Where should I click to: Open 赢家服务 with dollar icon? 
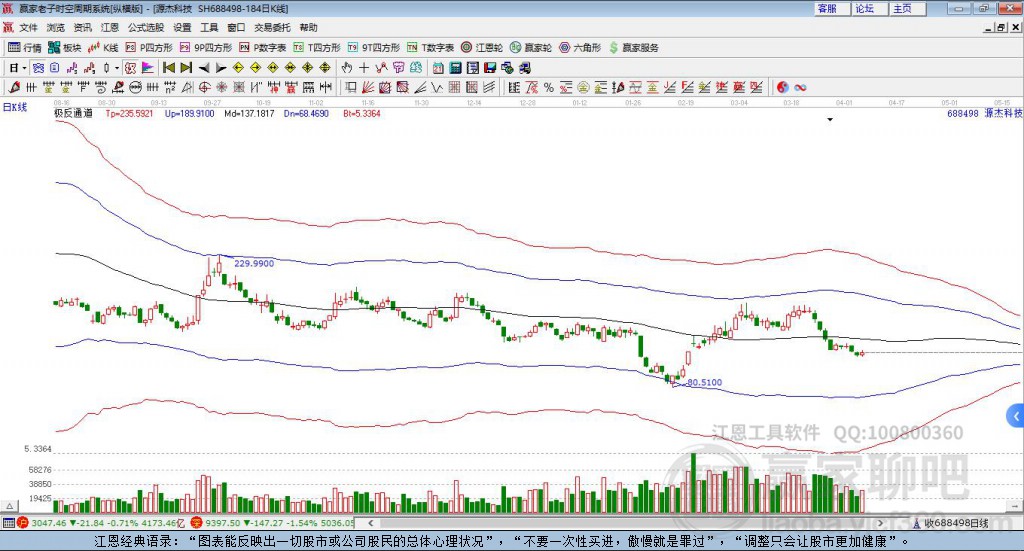[x=634, y=48]
